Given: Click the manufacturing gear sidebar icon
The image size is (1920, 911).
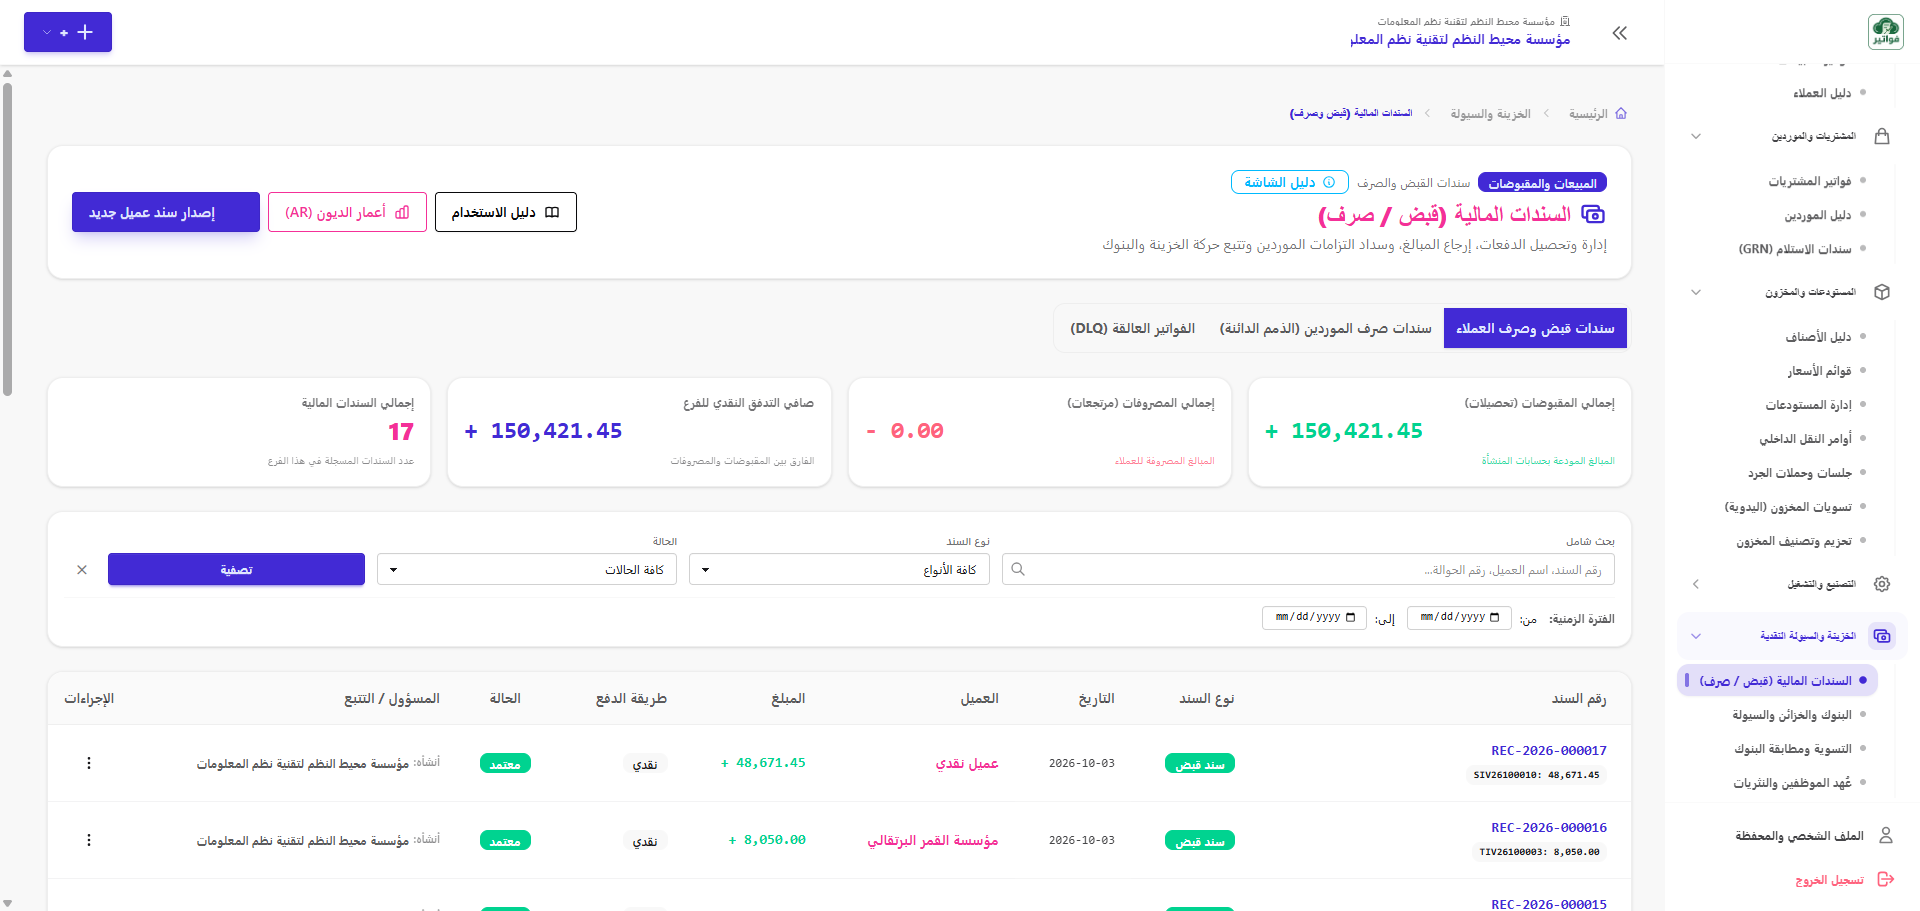Looking at the screenshot, I should tap(1882, 584).
